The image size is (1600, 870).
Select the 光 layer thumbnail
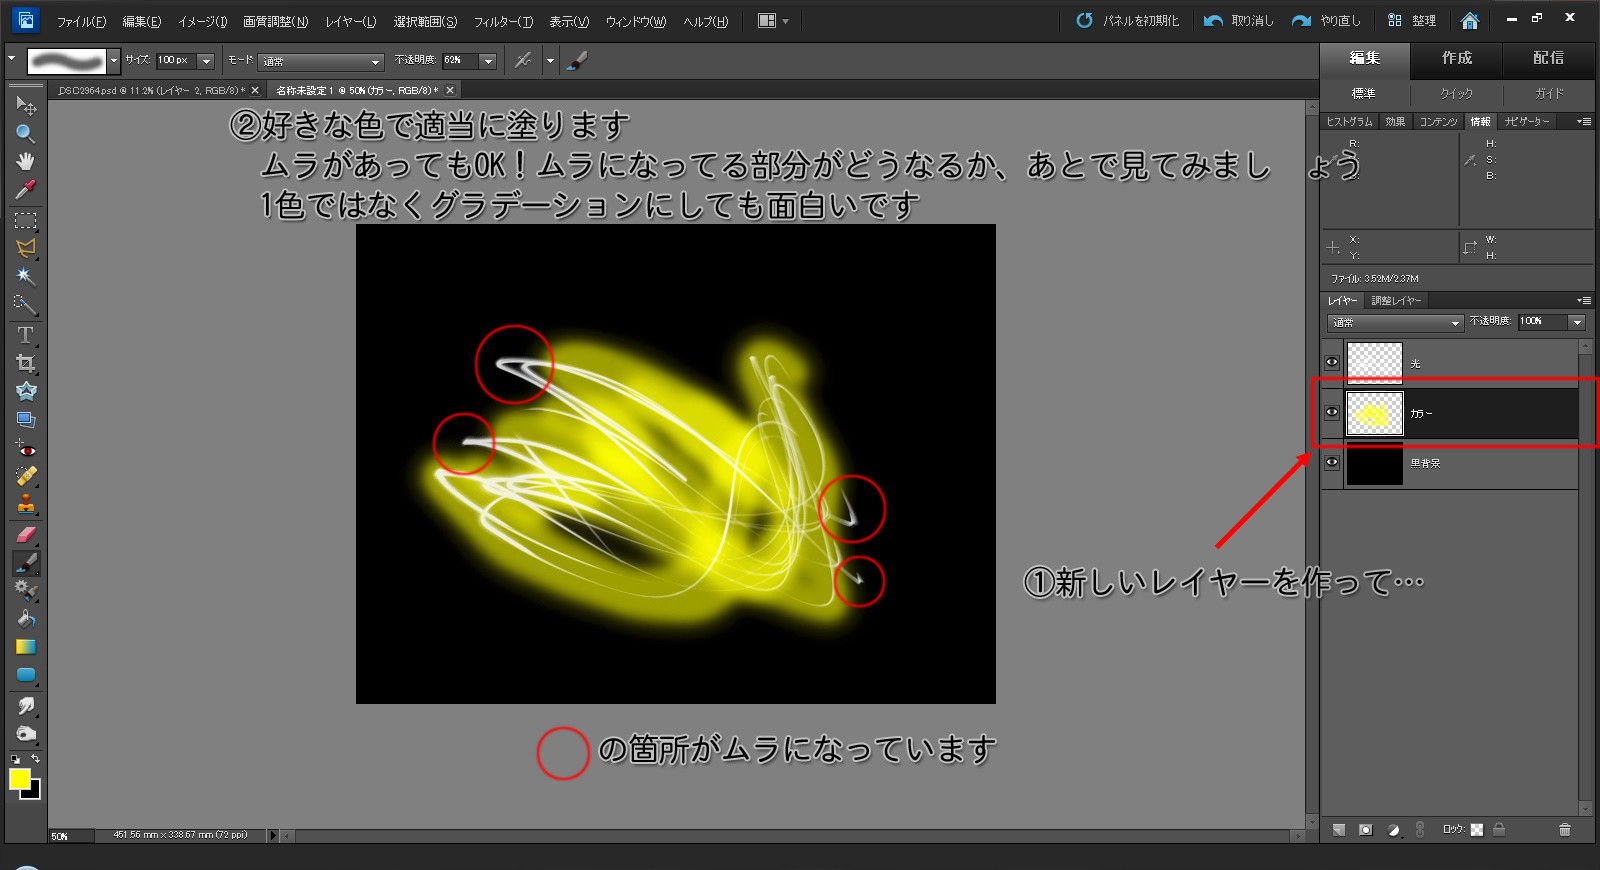pyautogui.click(x=1374, y=363)
